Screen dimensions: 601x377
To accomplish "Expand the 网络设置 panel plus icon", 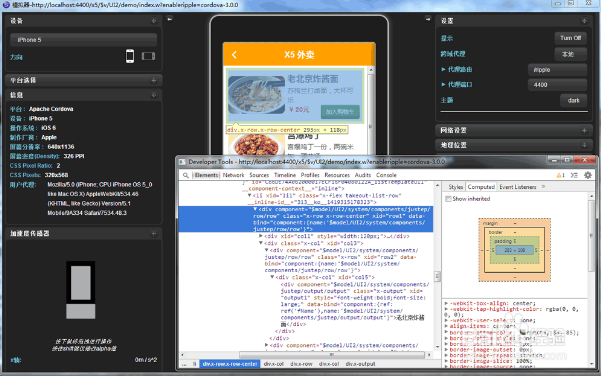I will click(584, 131).
